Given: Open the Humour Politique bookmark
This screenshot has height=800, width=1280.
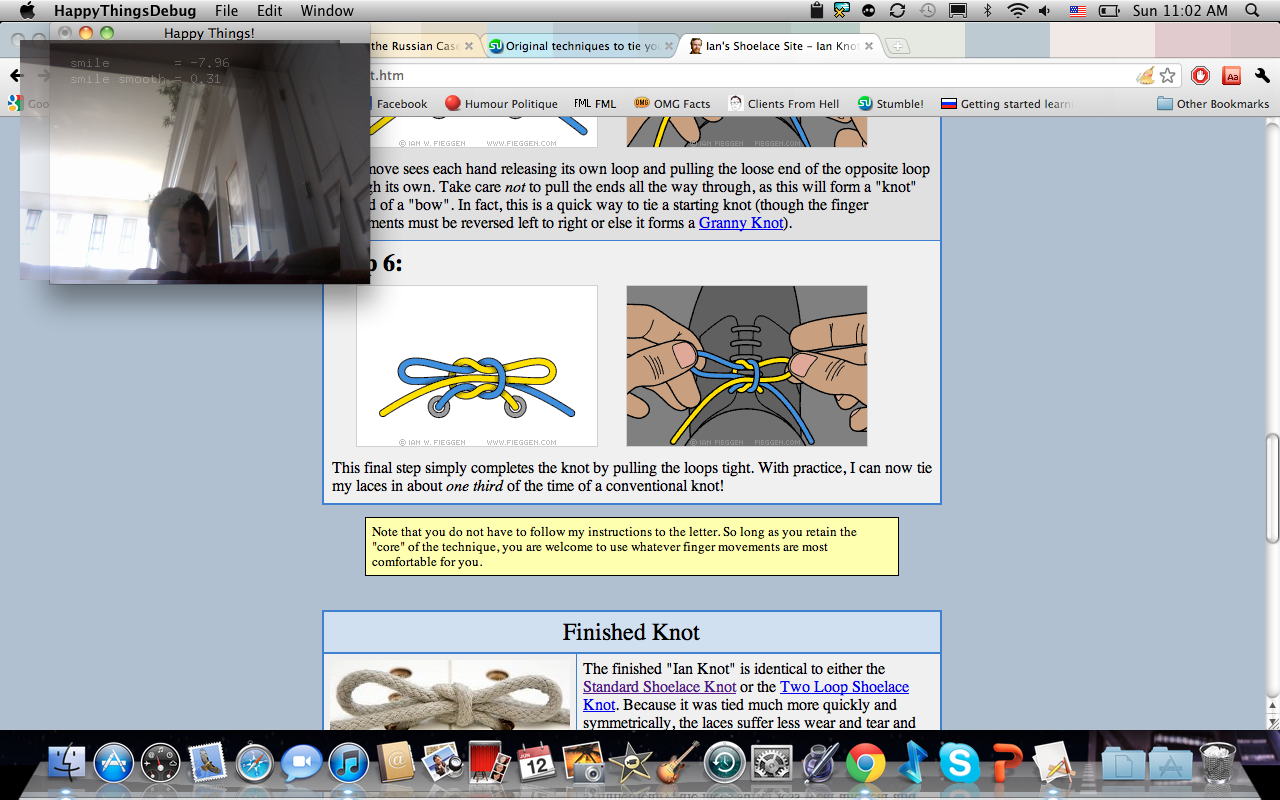Looking at the screenshot, I should (501, 103).
